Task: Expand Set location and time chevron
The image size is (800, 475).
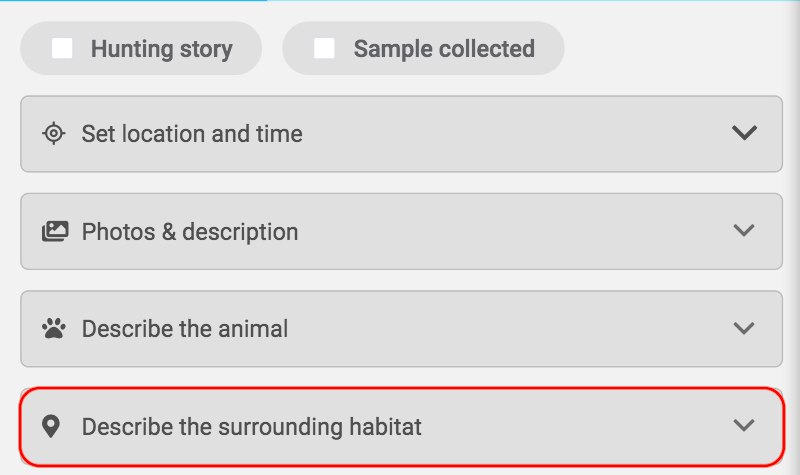Action: (x=744, y=133)
